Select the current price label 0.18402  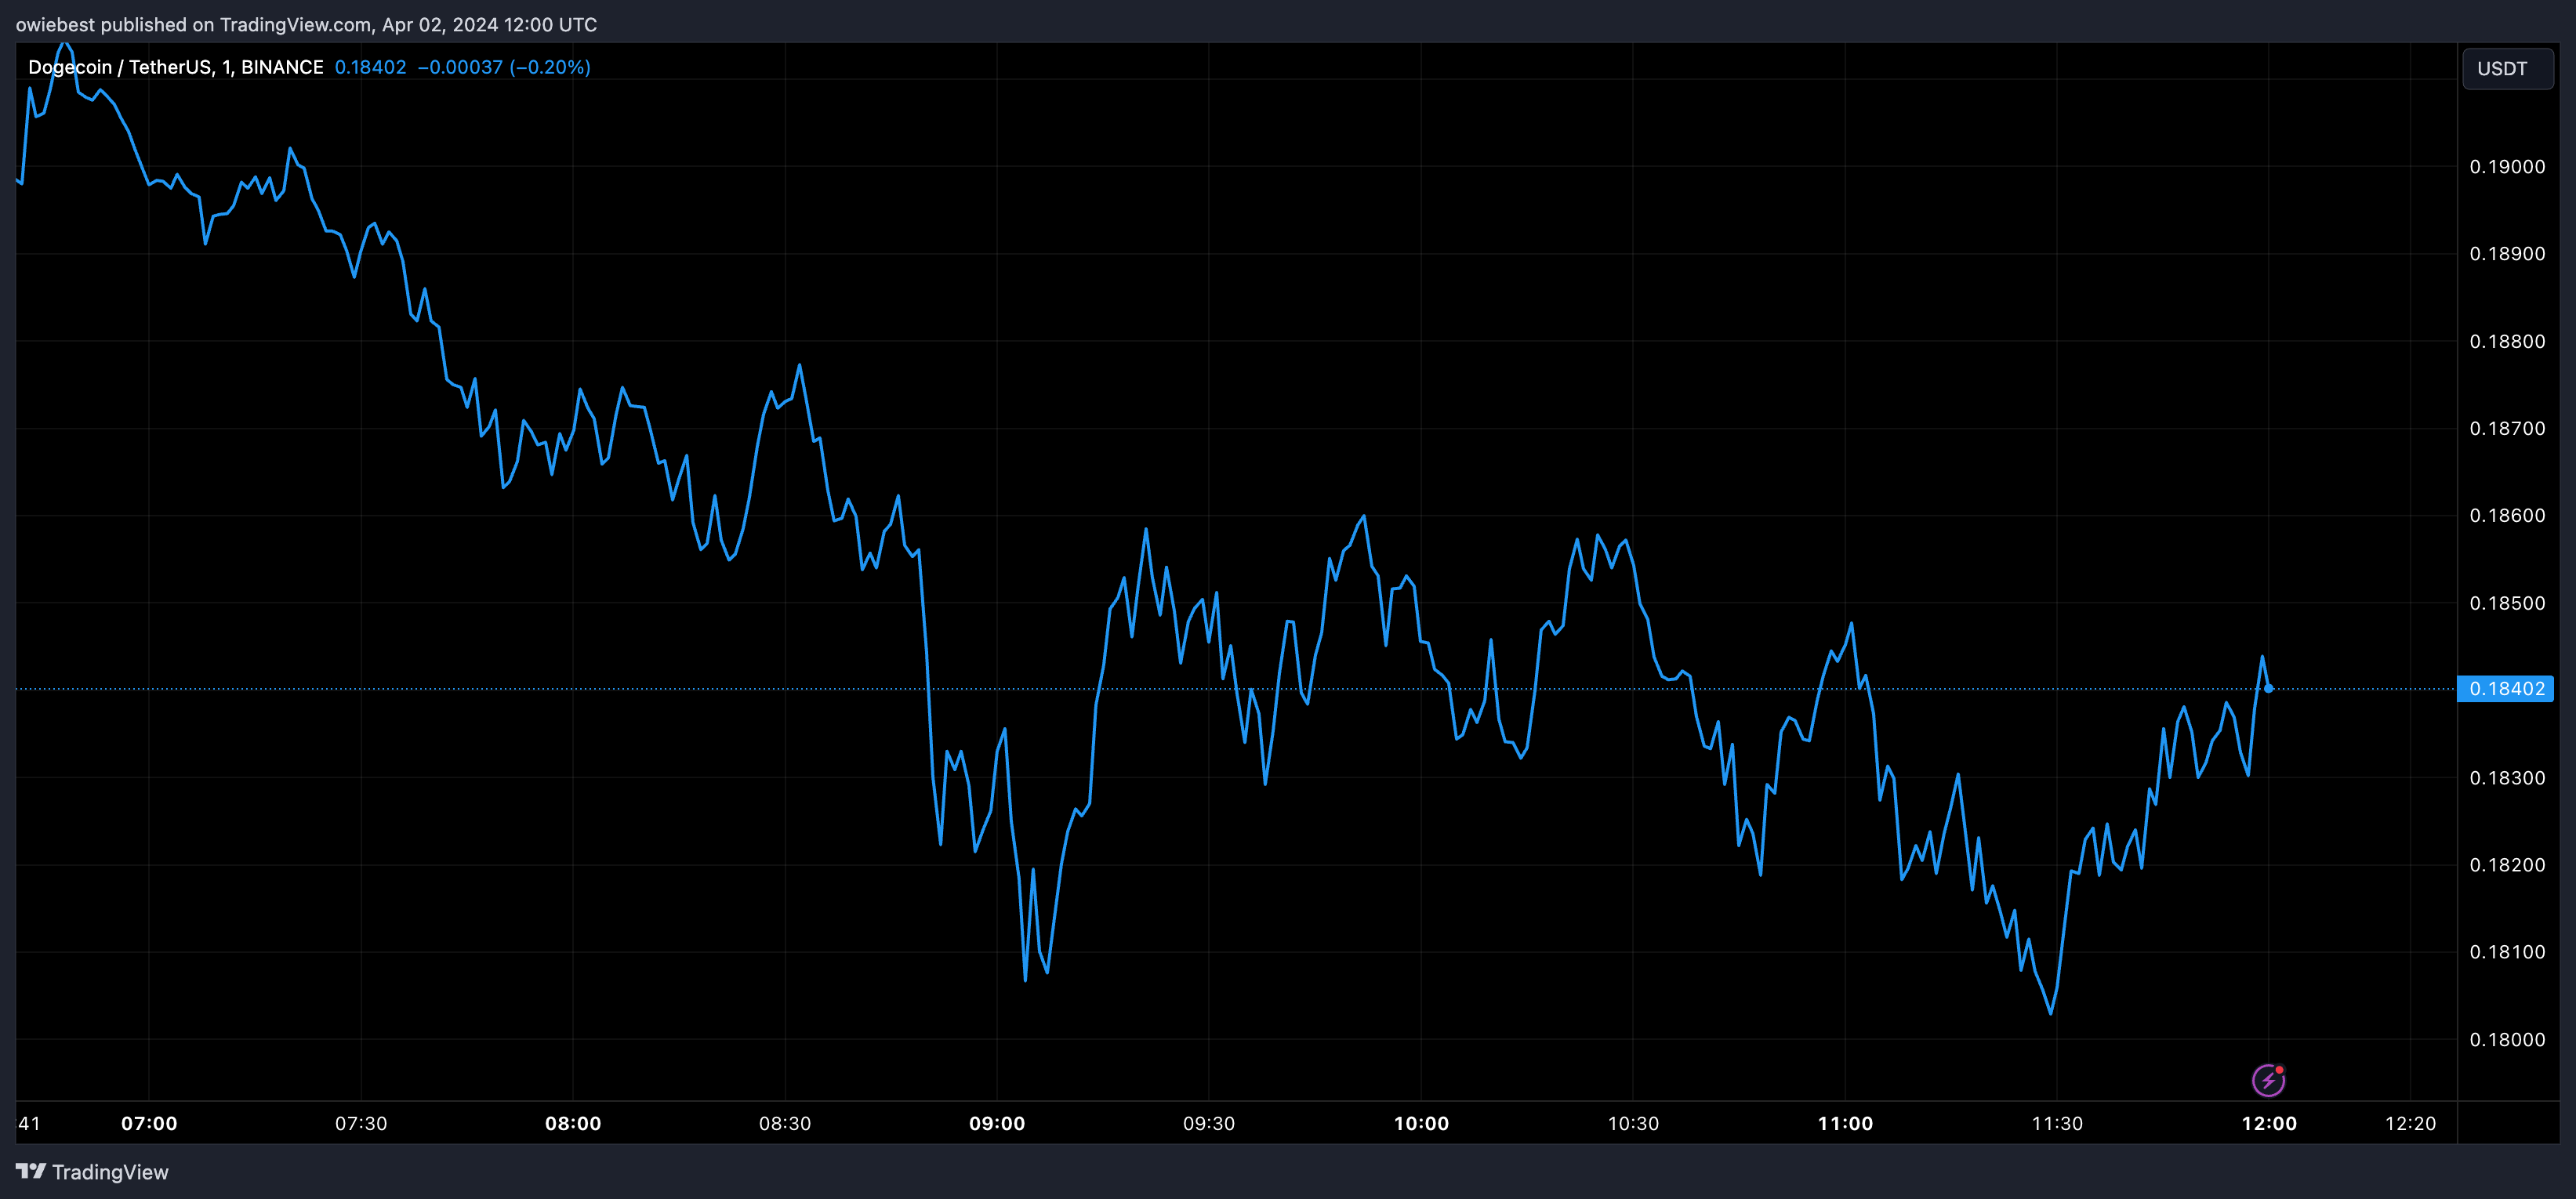click(x=2506, y=688)
